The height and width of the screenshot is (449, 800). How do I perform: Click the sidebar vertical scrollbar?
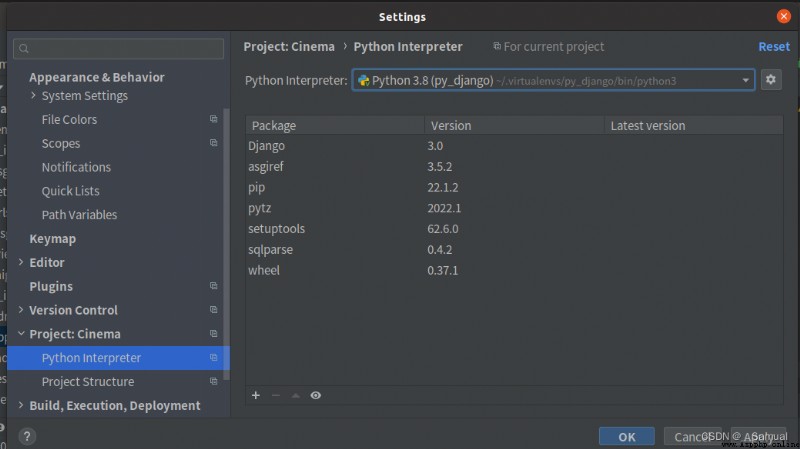pos(227,244)
